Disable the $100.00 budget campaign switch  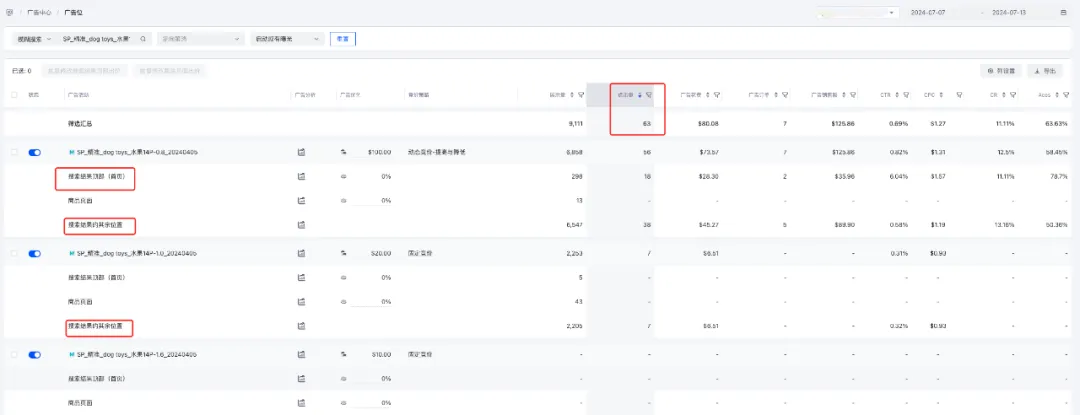(x=34, y=152)
